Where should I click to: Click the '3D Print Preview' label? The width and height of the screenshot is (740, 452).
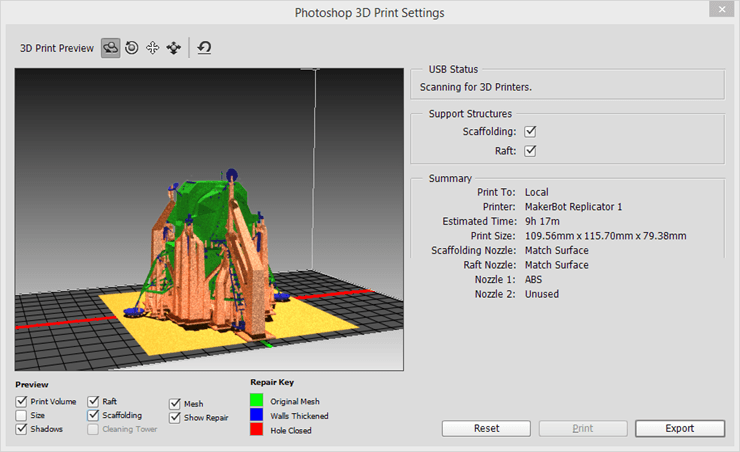pyautogui.click(x=57, y=48)
